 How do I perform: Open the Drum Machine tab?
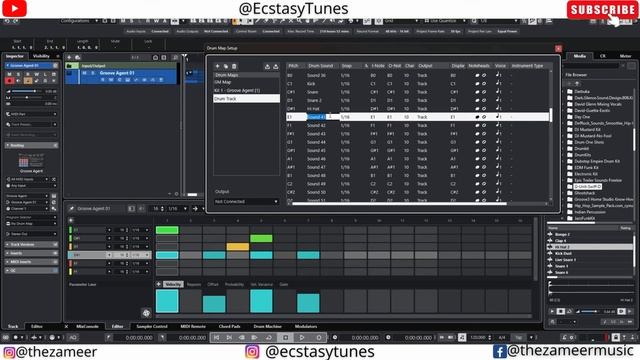(x=267, y=327)
